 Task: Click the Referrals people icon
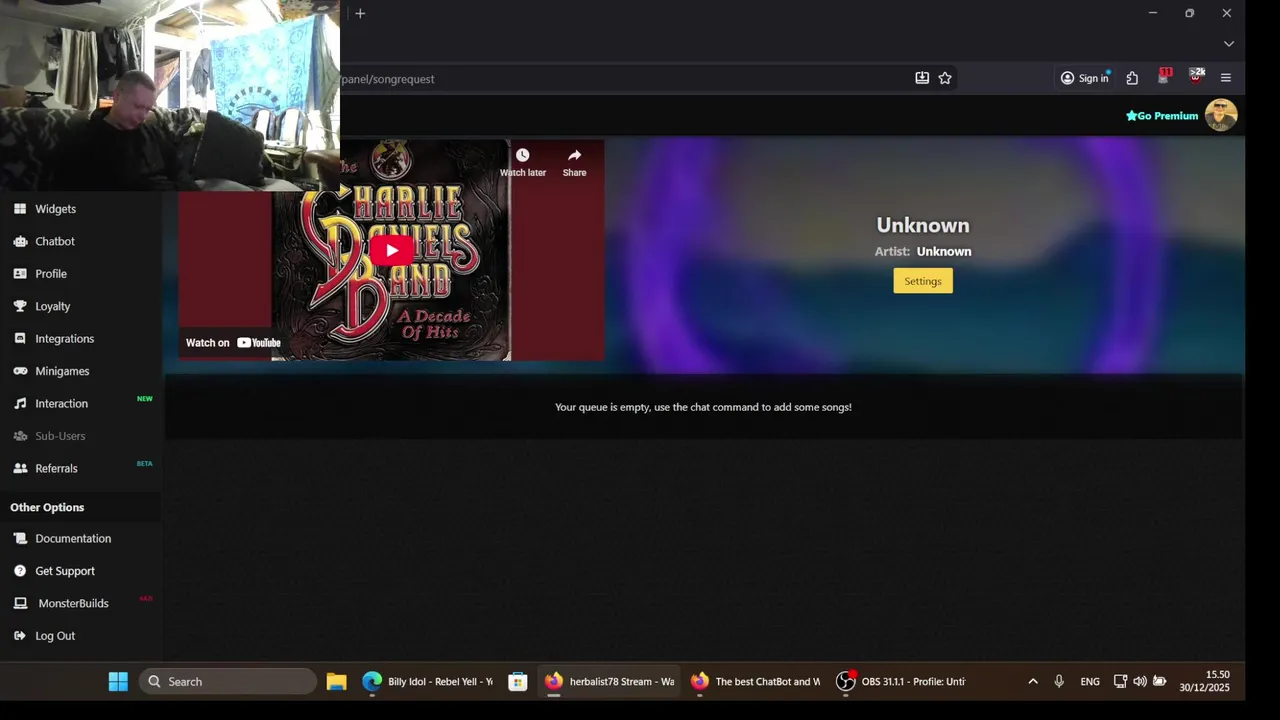click(x=20, y=468)
